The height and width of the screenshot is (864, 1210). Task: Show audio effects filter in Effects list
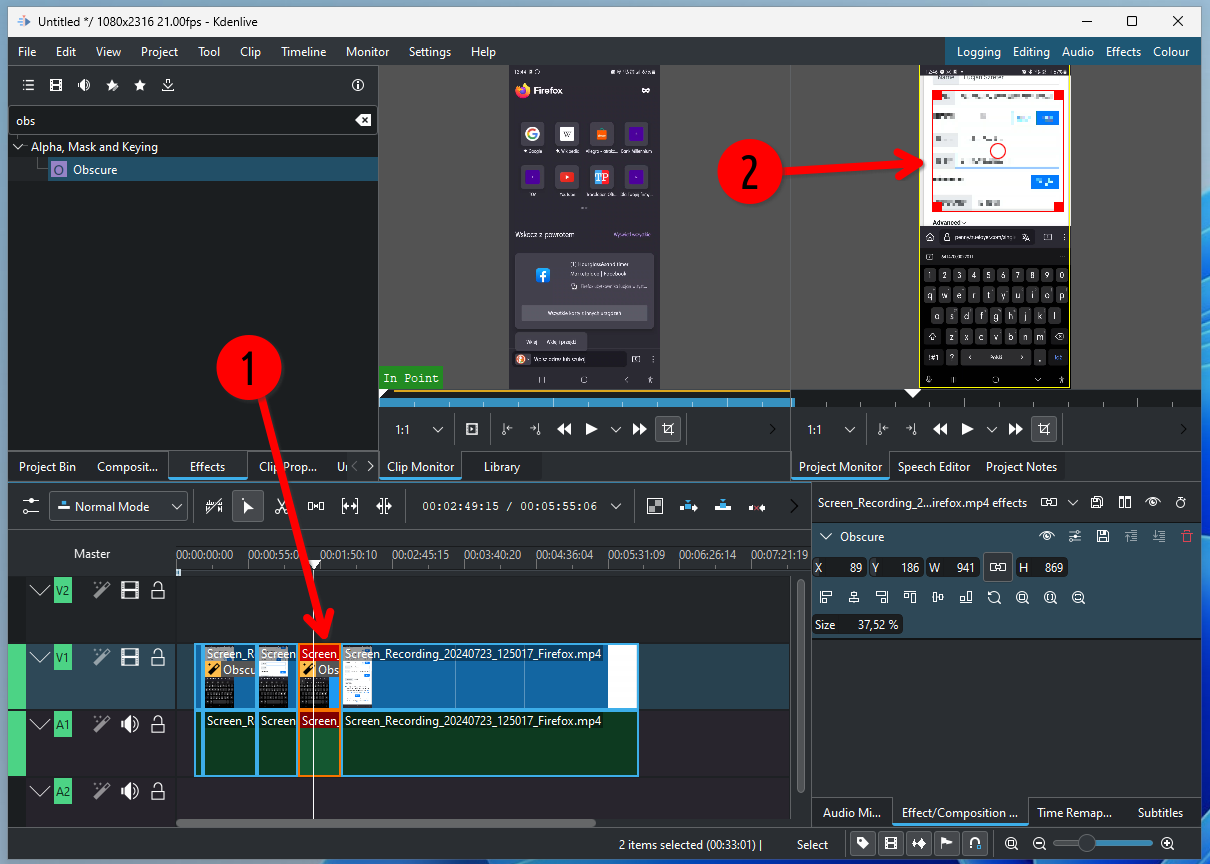point(84,85)
